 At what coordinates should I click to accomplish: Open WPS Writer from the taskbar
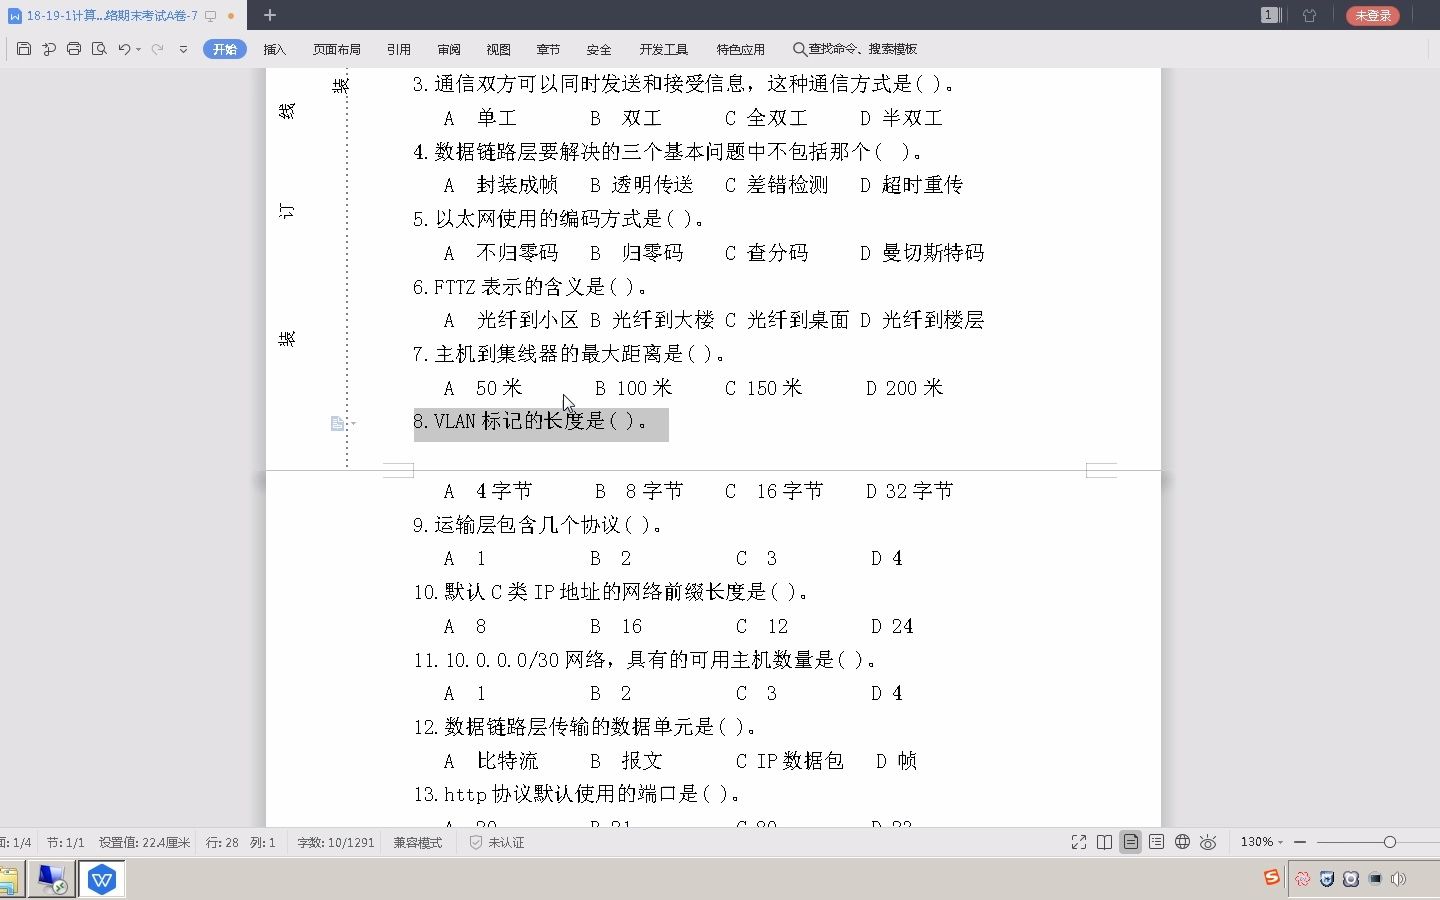(x=102, y=880)
